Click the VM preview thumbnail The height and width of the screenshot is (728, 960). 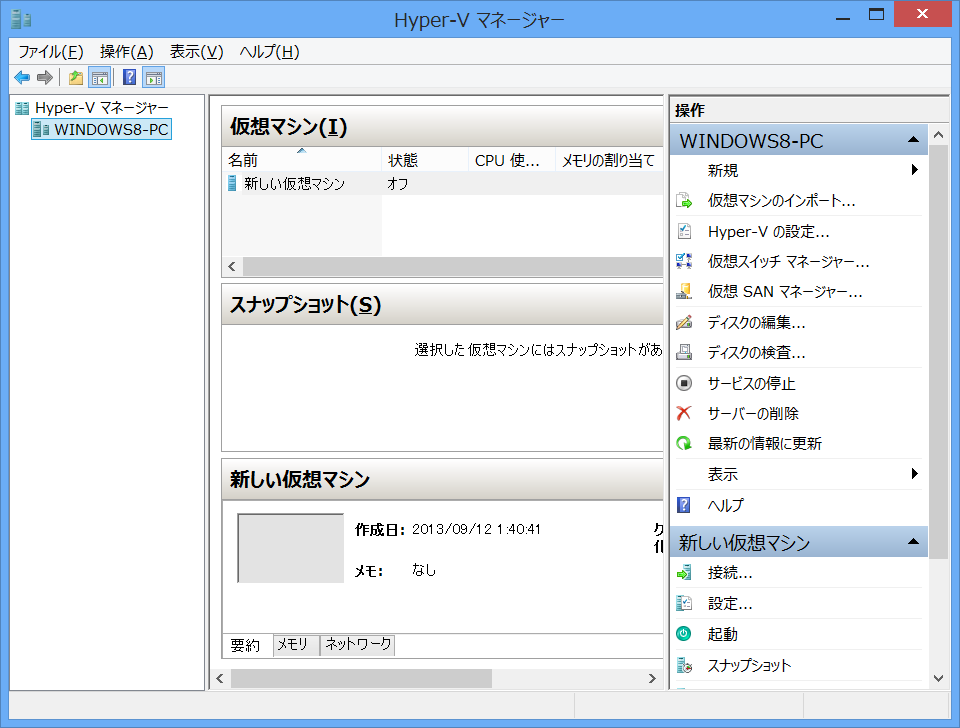(291, 548)
